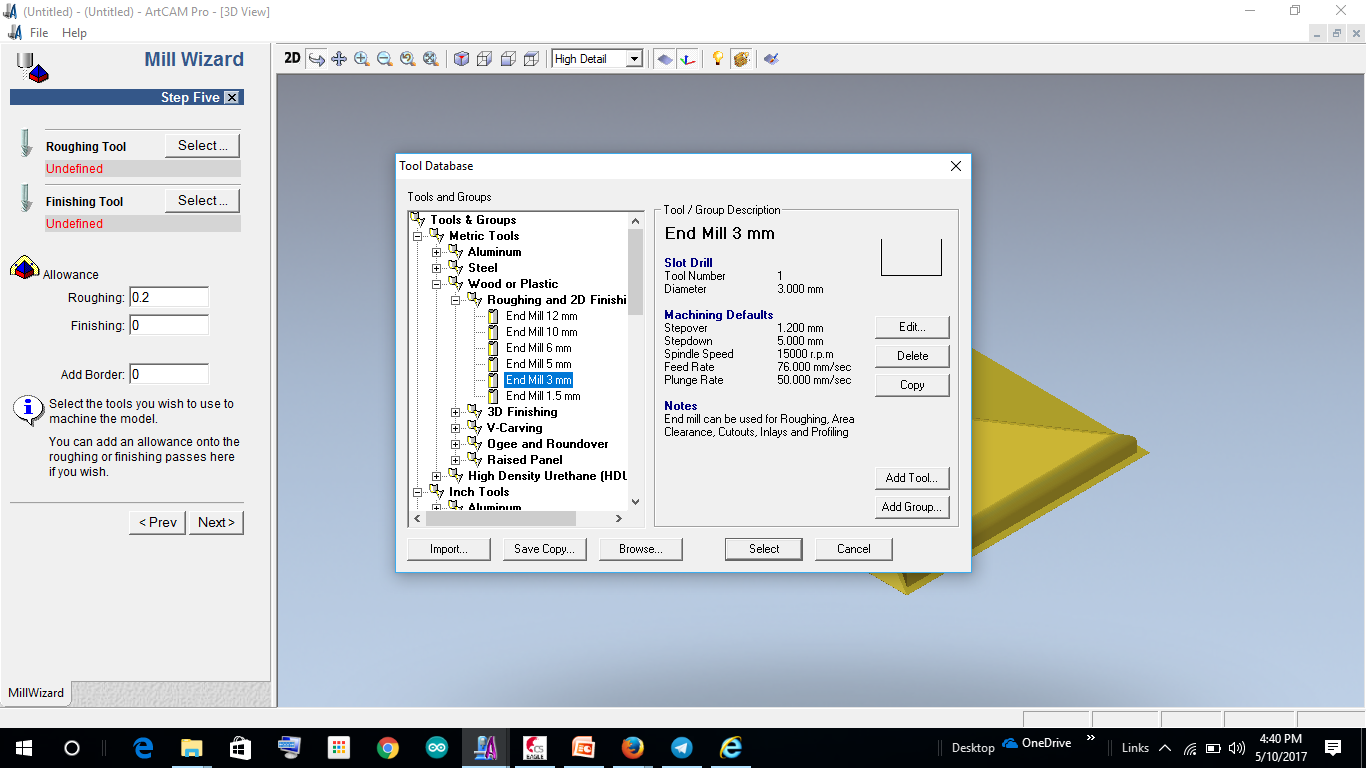
Task: Click the Add Tool button
Action: coord(912,478)
